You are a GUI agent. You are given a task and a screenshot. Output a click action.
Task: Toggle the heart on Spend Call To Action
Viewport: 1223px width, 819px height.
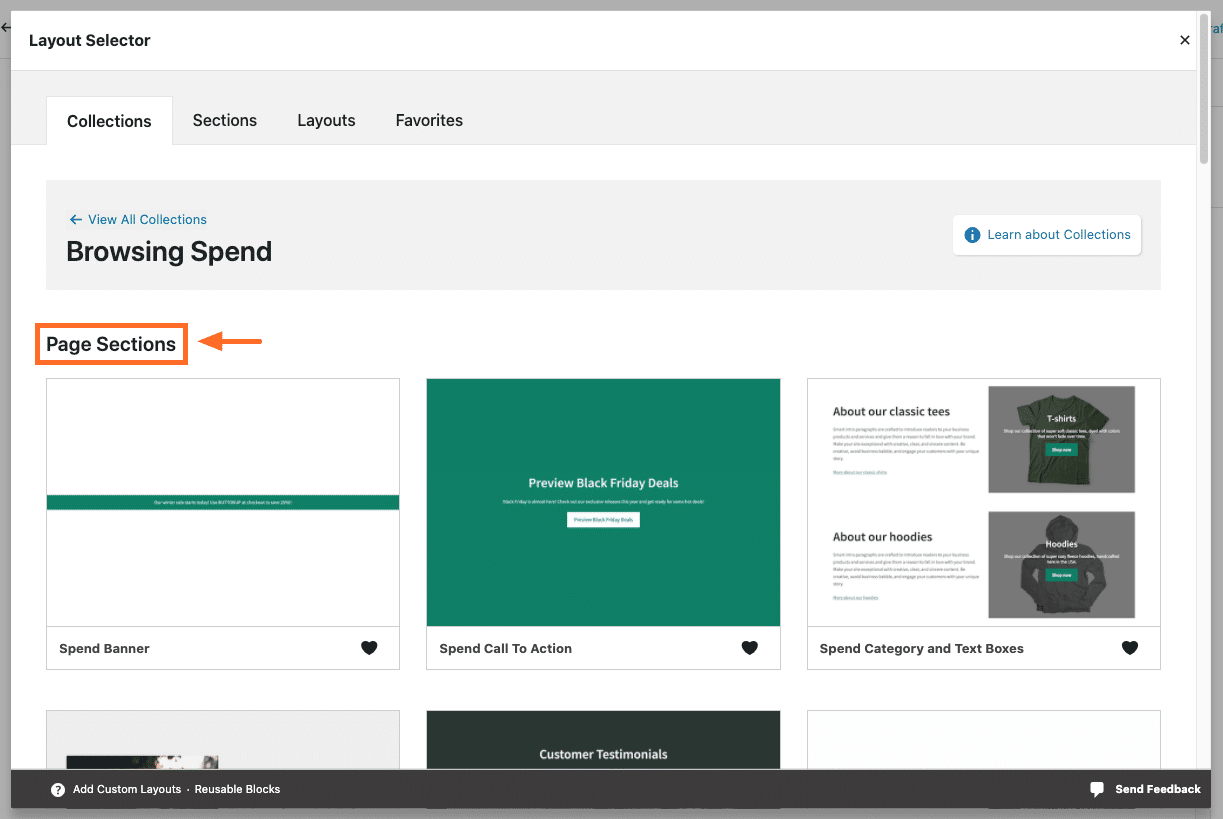750,648
